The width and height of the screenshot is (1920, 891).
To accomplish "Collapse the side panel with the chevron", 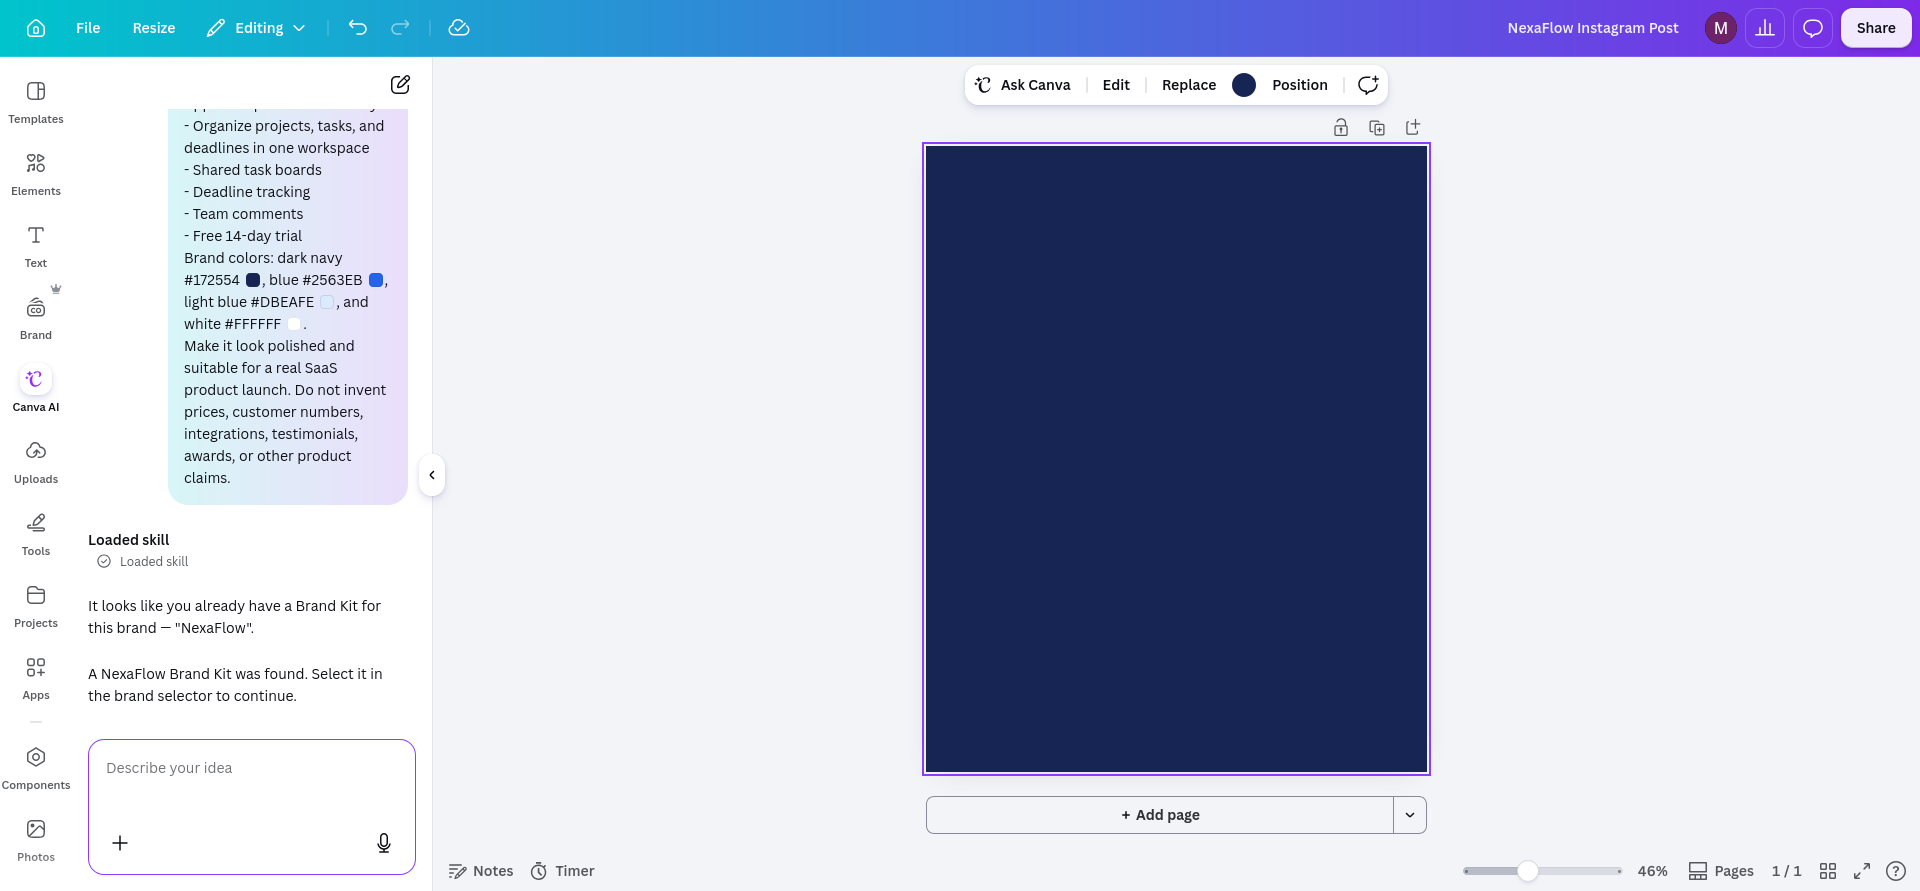I will [432, 475].
